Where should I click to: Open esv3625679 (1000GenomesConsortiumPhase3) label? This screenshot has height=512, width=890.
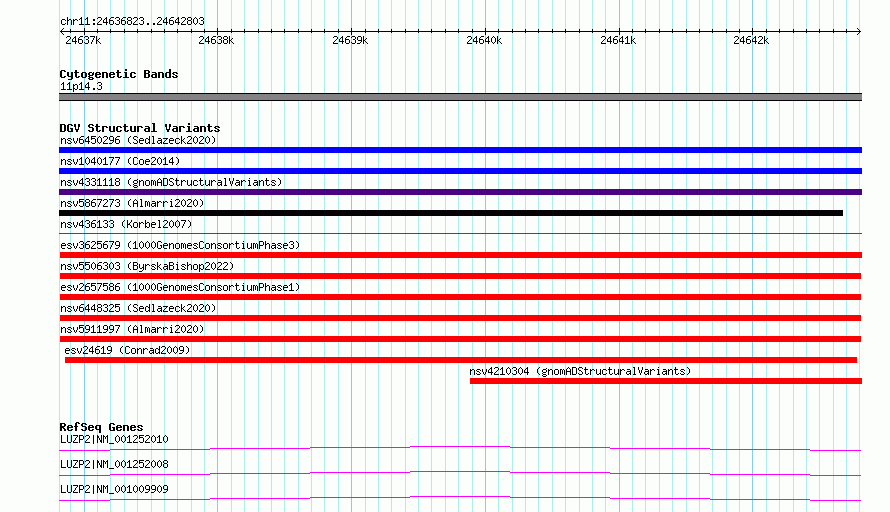click(x=180, y=245)
